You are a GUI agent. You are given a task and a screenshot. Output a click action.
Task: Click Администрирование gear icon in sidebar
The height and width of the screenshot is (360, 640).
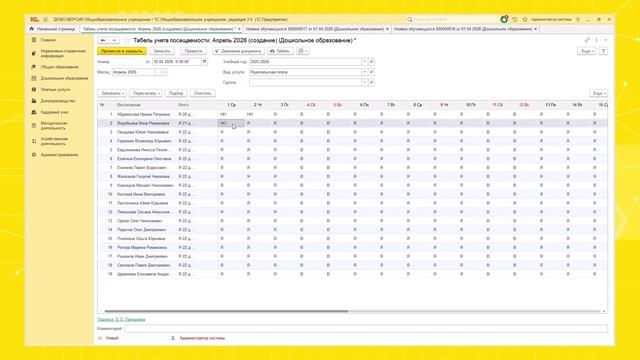pos(34,155)
